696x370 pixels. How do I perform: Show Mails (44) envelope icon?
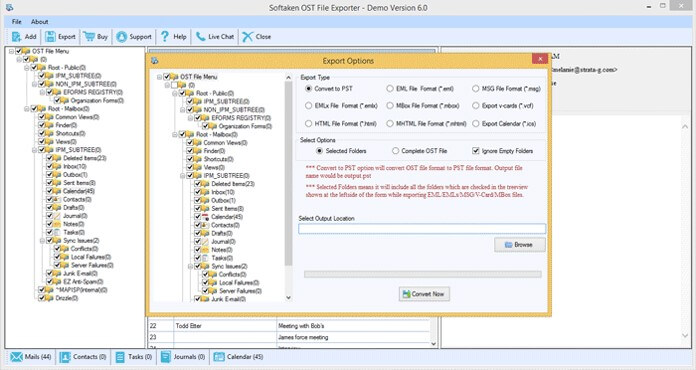pos(16,357)
